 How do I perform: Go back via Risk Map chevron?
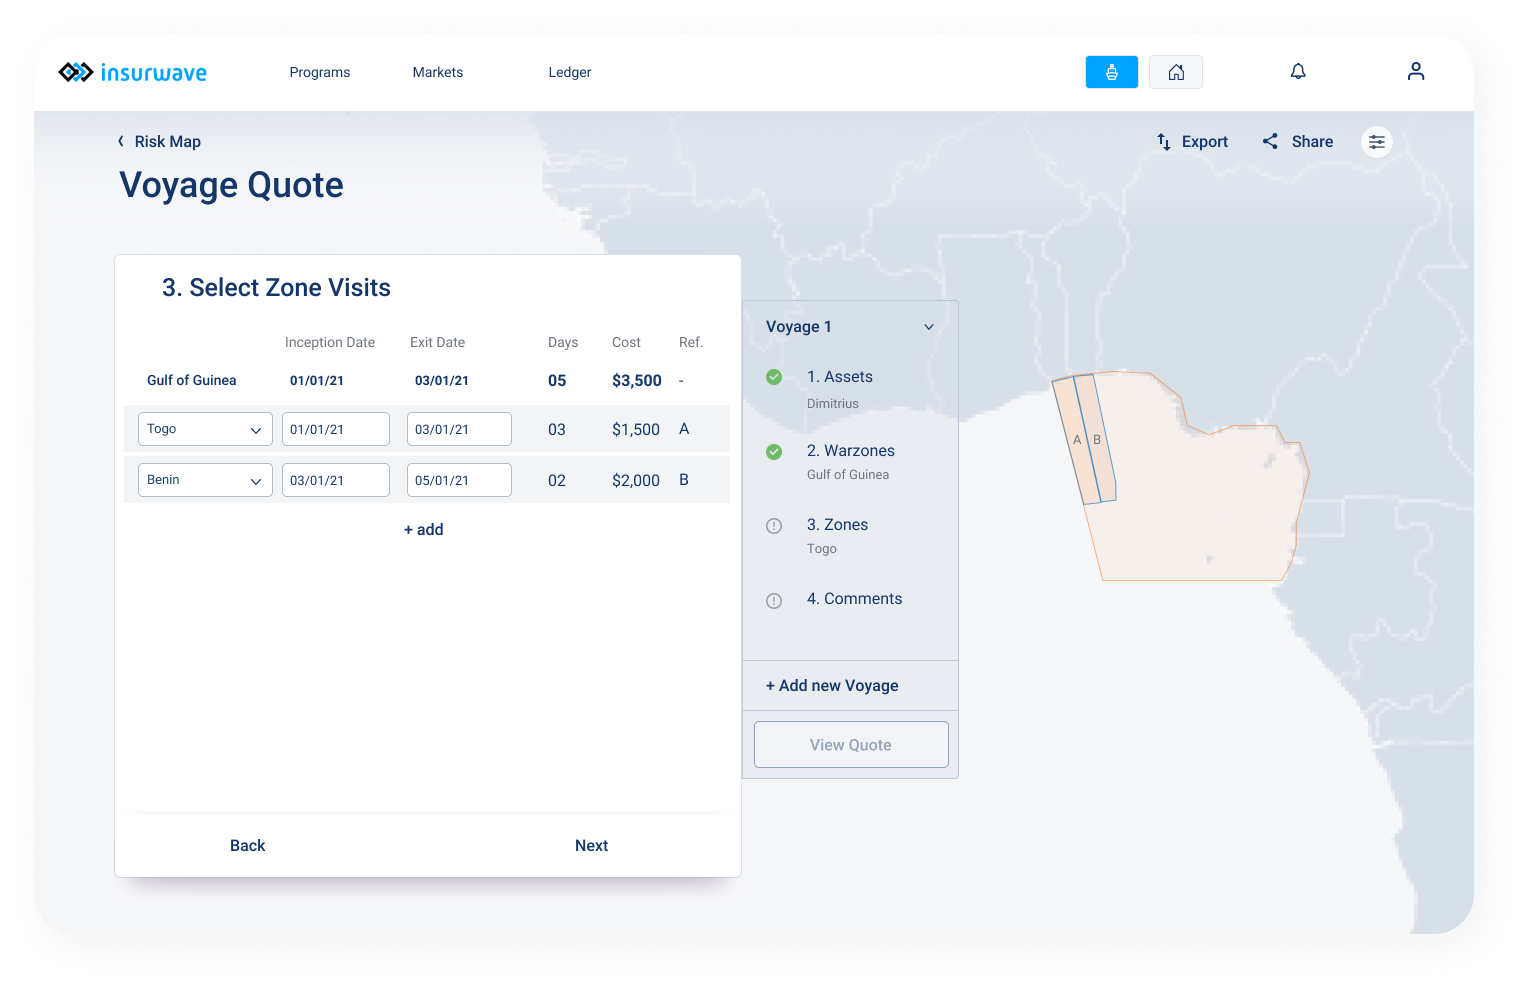(121, 141)
